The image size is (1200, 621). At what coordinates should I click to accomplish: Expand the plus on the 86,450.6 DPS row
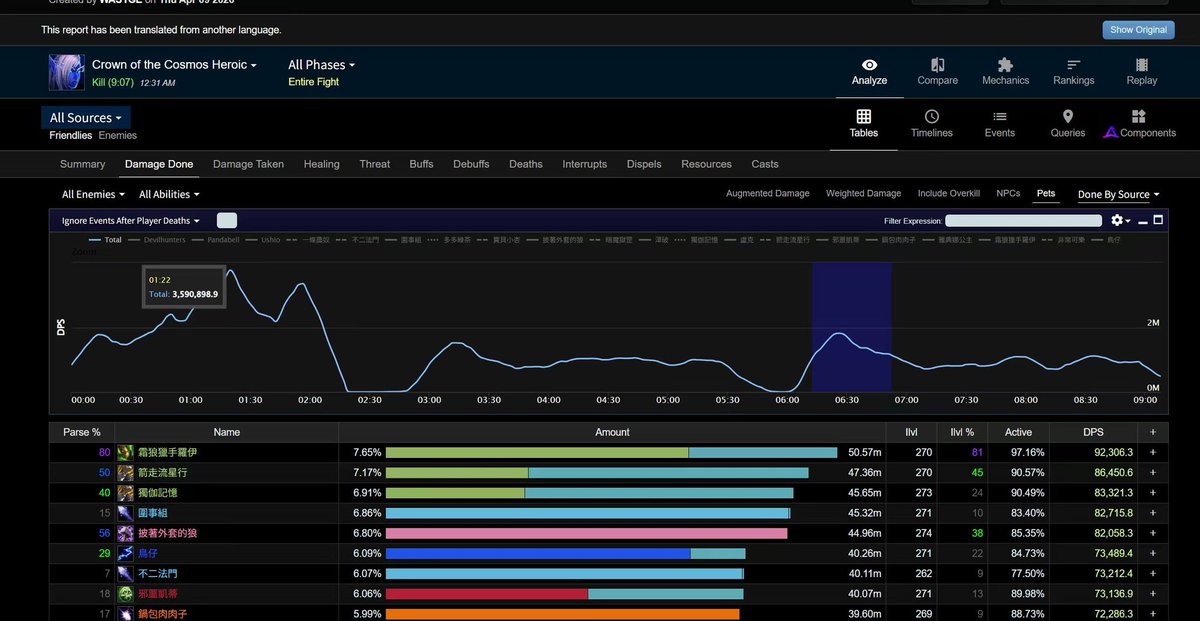point(1153,473)
